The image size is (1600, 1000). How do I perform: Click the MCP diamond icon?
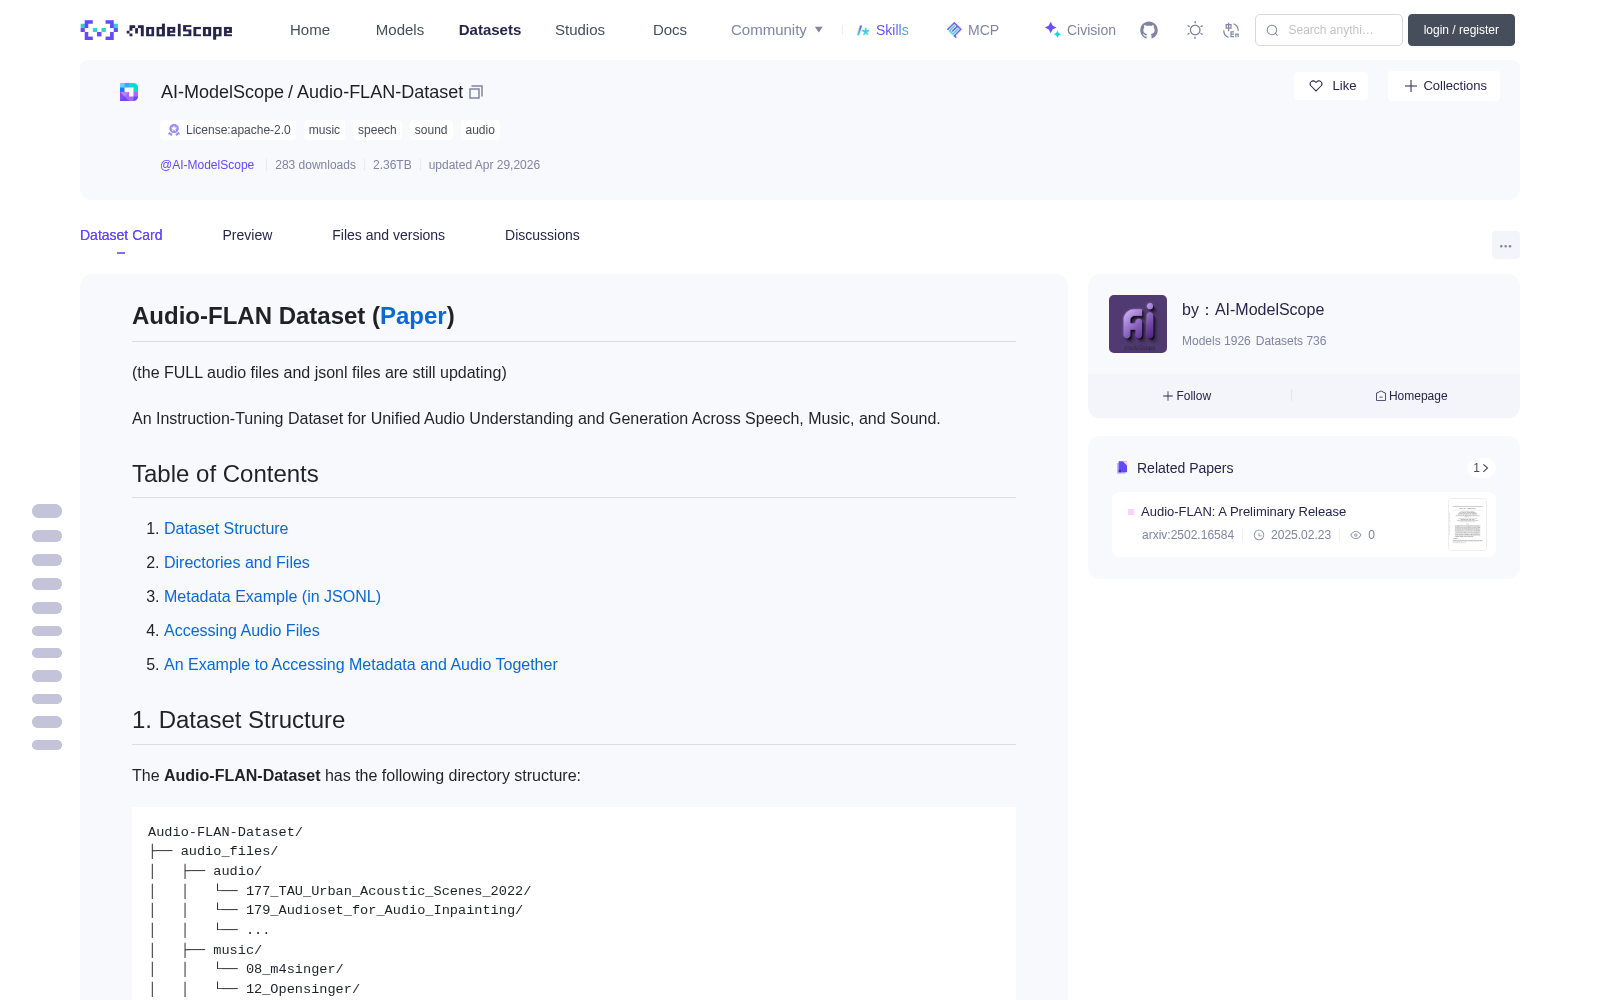tap(954, 30)
